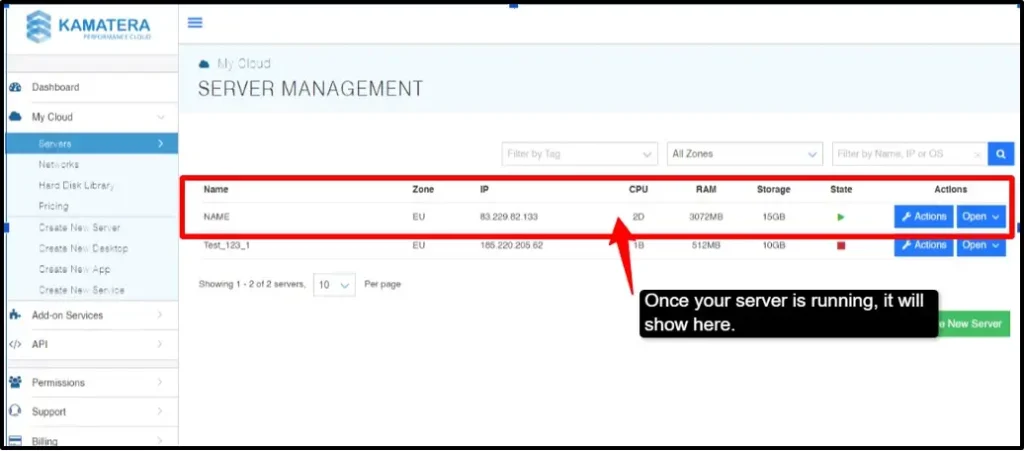Viewport: 1024px width, 451px height.
Task: Select Servers in the sidebar
Action: click(91, 143)
